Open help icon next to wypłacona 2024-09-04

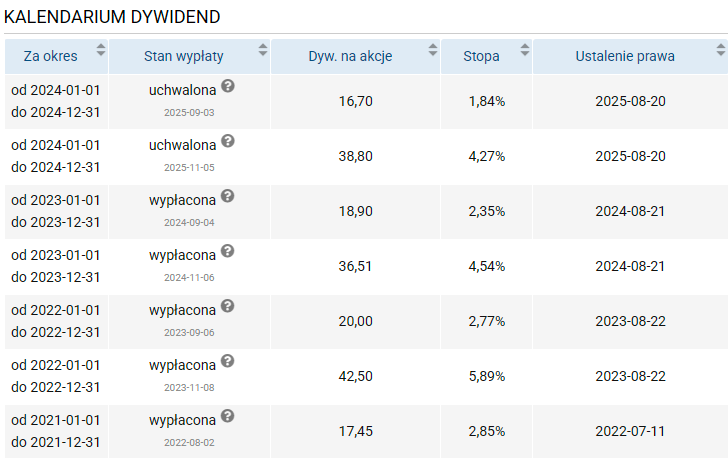point(228,196)
